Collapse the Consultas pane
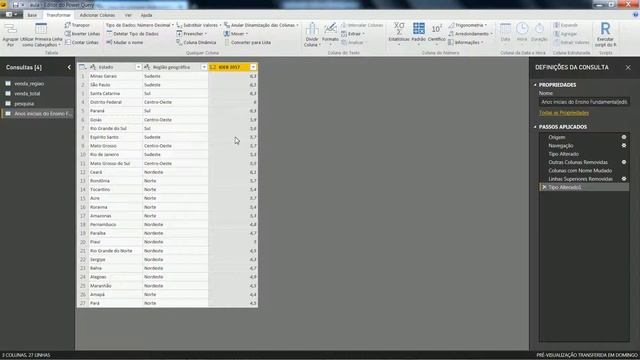 coord(69,67)
